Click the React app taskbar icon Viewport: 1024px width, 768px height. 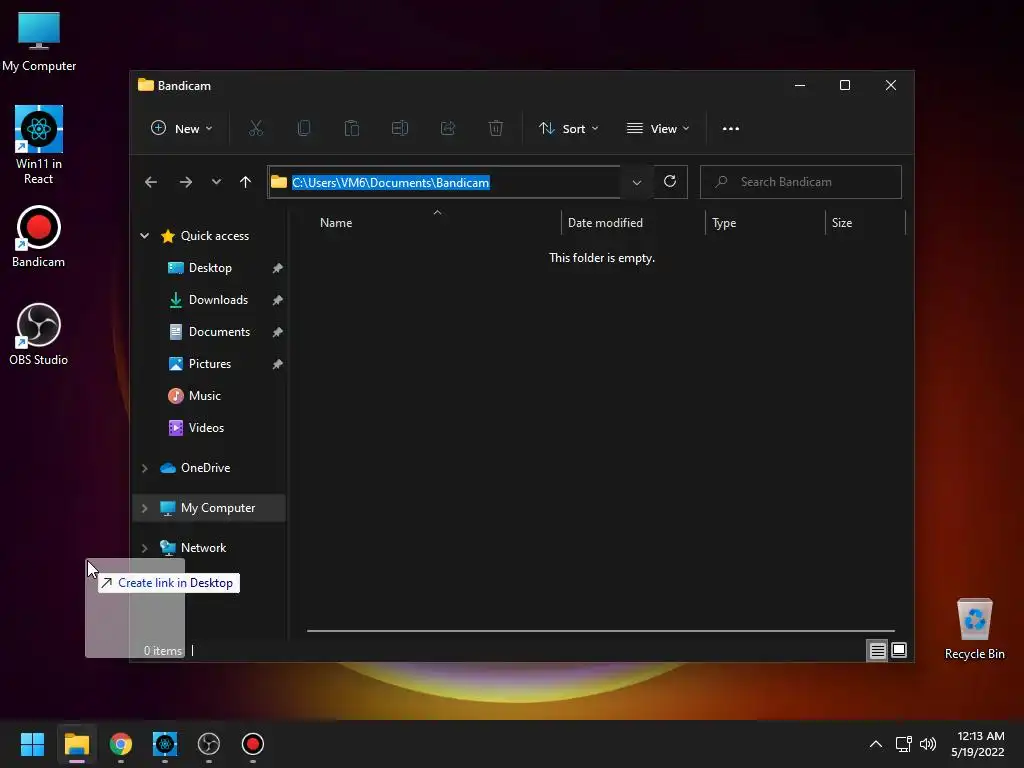[x=165, y=744]
